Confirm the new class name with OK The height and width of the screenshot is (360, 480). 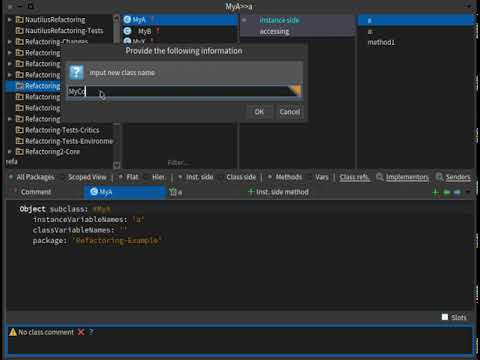[259, 112]
